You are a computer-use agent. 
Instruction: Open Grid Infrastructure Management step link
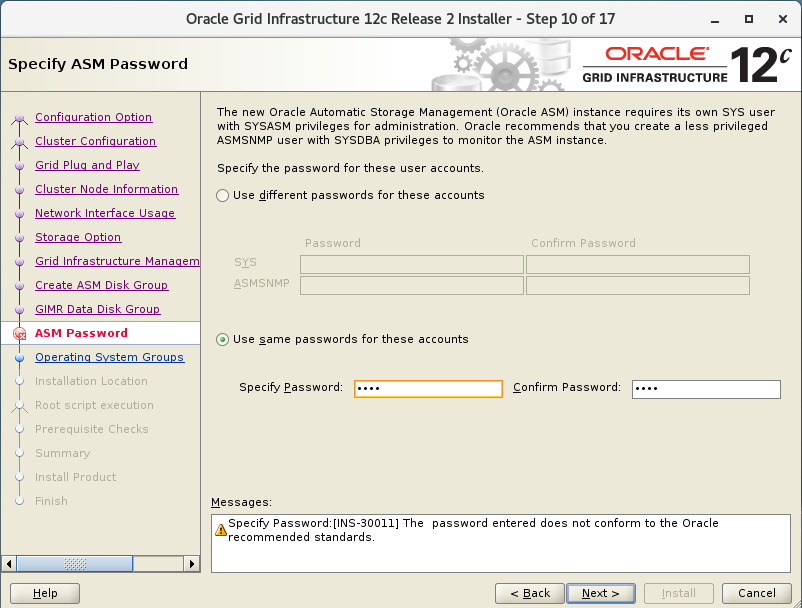pos(117,261)
